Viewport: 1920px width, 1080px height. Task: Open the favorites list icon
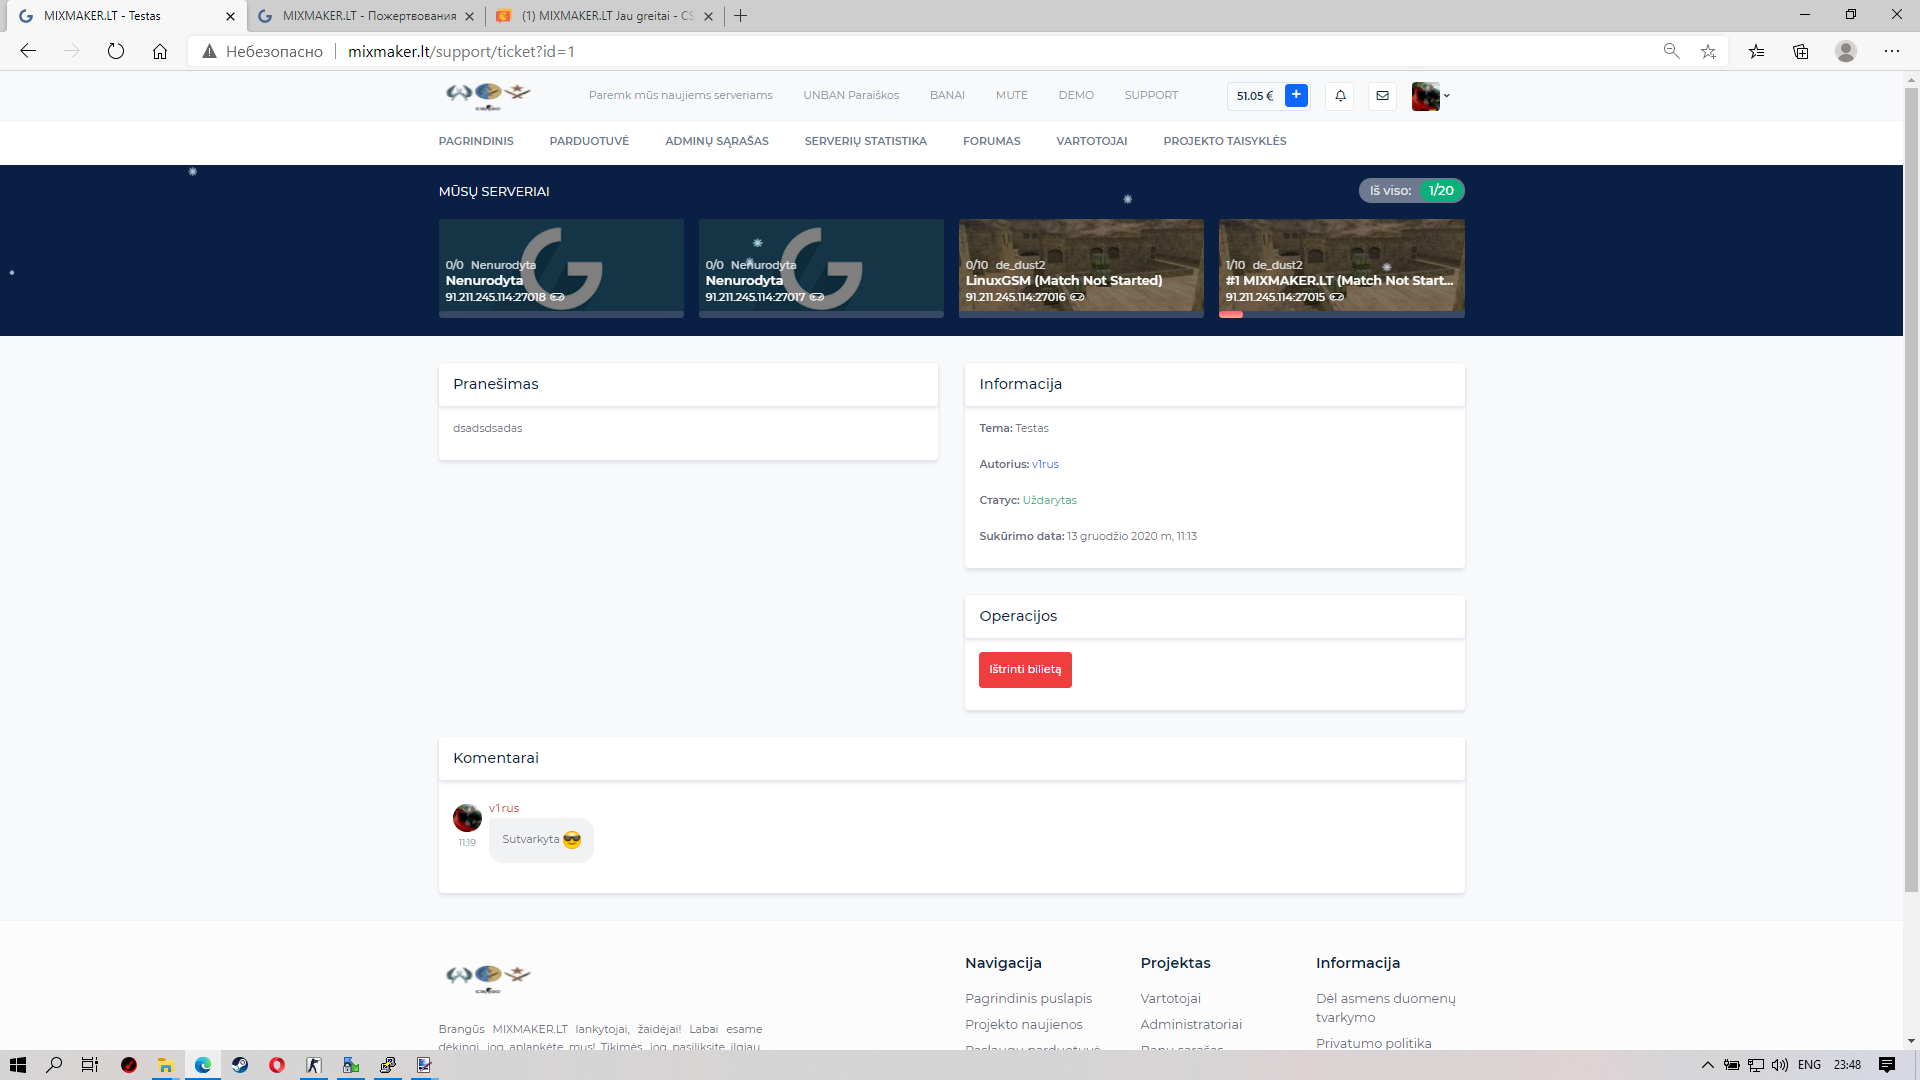click(x=1756, y=51)
